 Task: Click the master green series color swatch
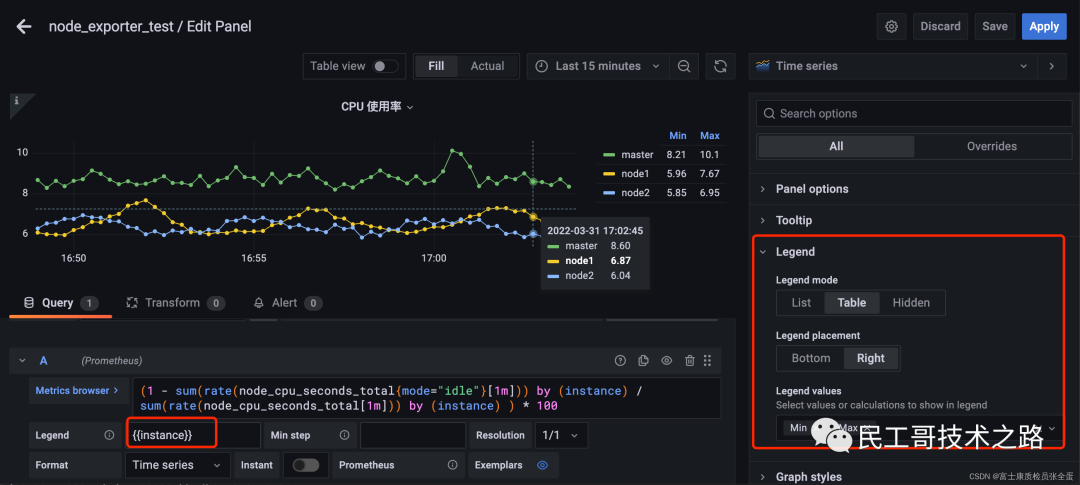pyautogui.click(x=608, y=155)
